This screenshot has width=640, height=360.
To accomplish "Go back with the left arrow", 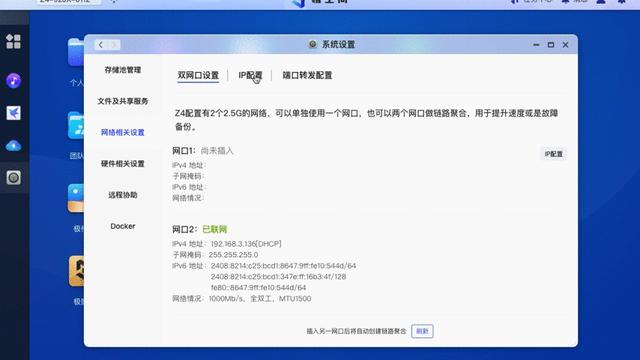I will (101, 44).
